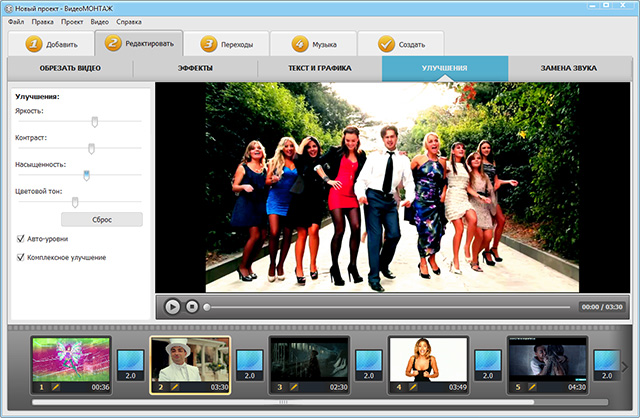Viewport: 640px width, 418px height.
Task: Open the Проект menu
Action: click(x=71, y=21)
